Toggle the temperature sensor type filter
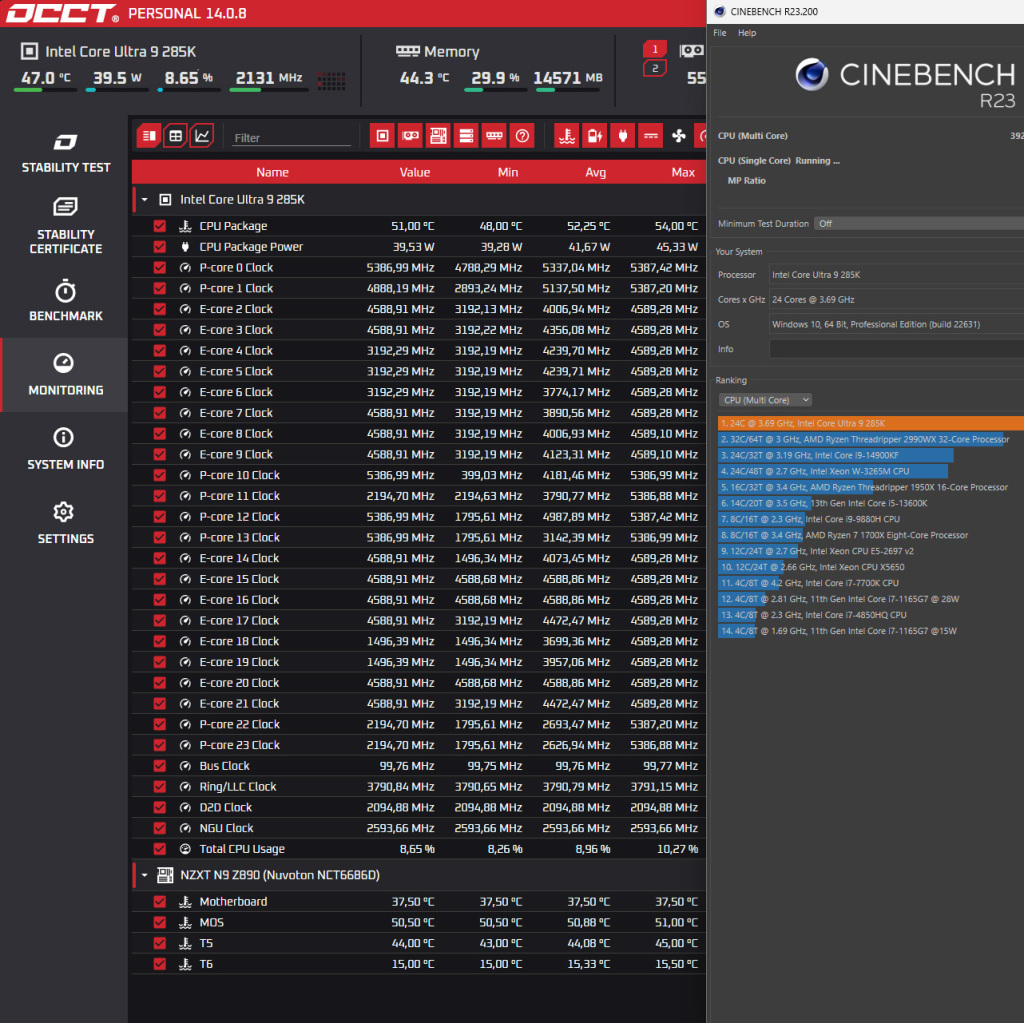1024x1023 pixels. pyautogui.click(x=567, y=136)
